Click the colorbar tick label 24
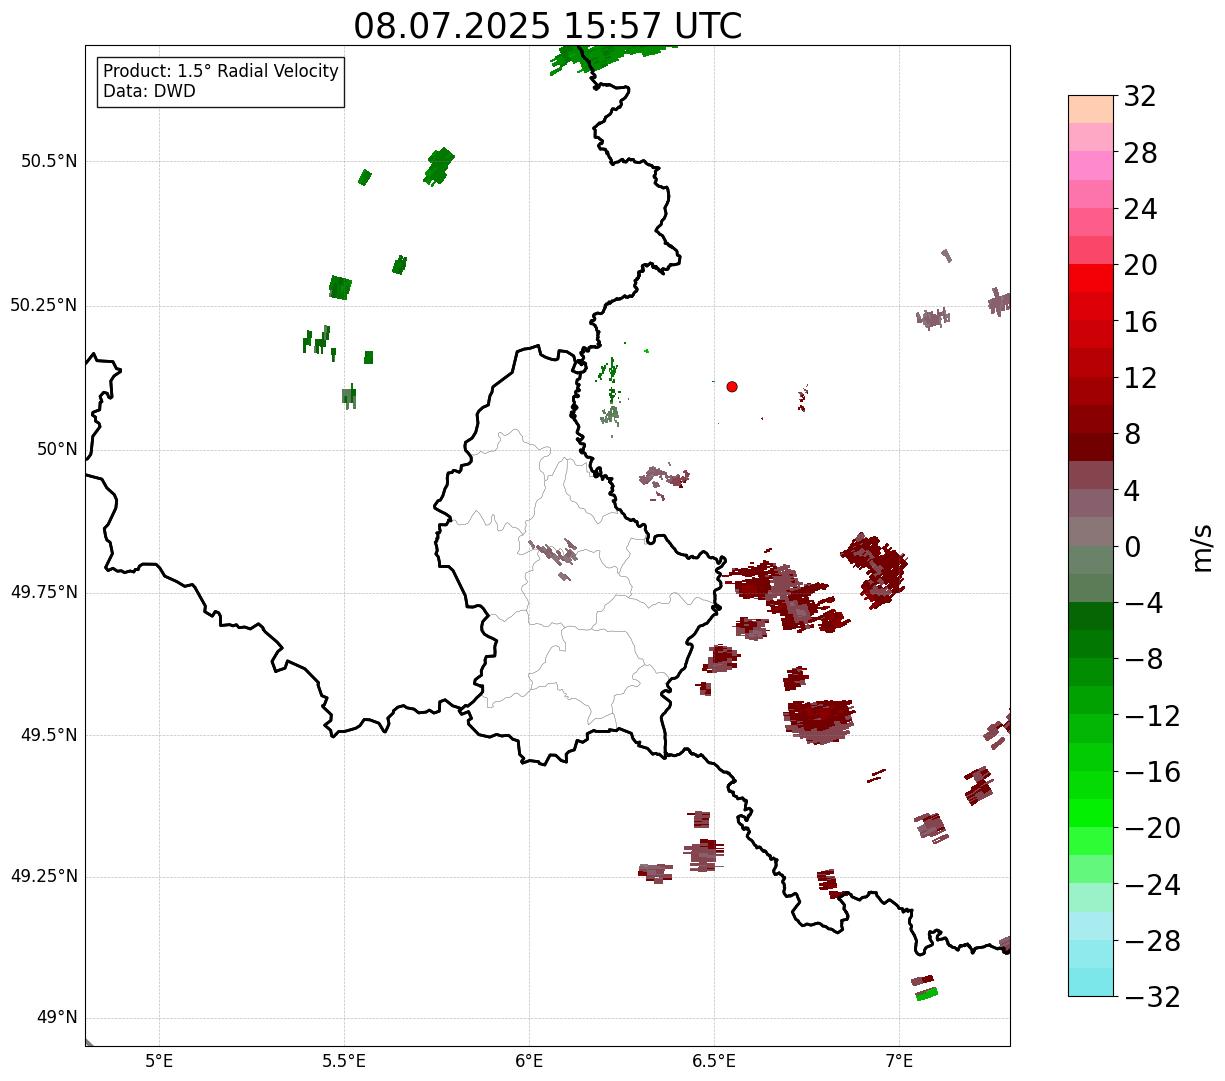This screenshot has width=1225, height=1081. (1140, 209)
